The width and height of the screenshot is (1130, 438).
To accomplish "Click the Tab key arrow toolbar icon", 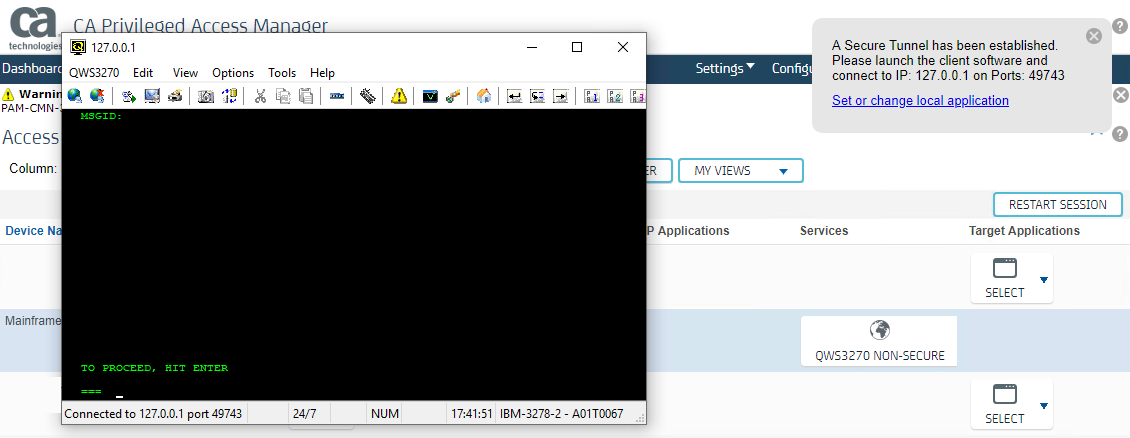I will [561, 96].
